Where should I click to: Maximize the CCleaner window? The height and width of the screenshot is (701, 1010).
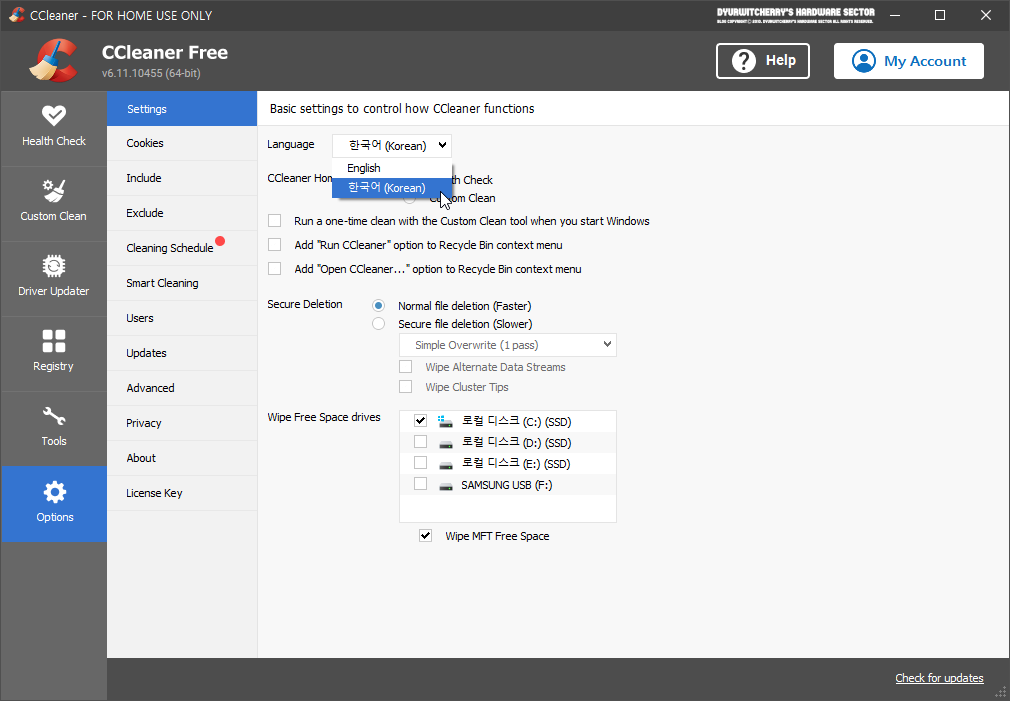[x=940, y=15]
